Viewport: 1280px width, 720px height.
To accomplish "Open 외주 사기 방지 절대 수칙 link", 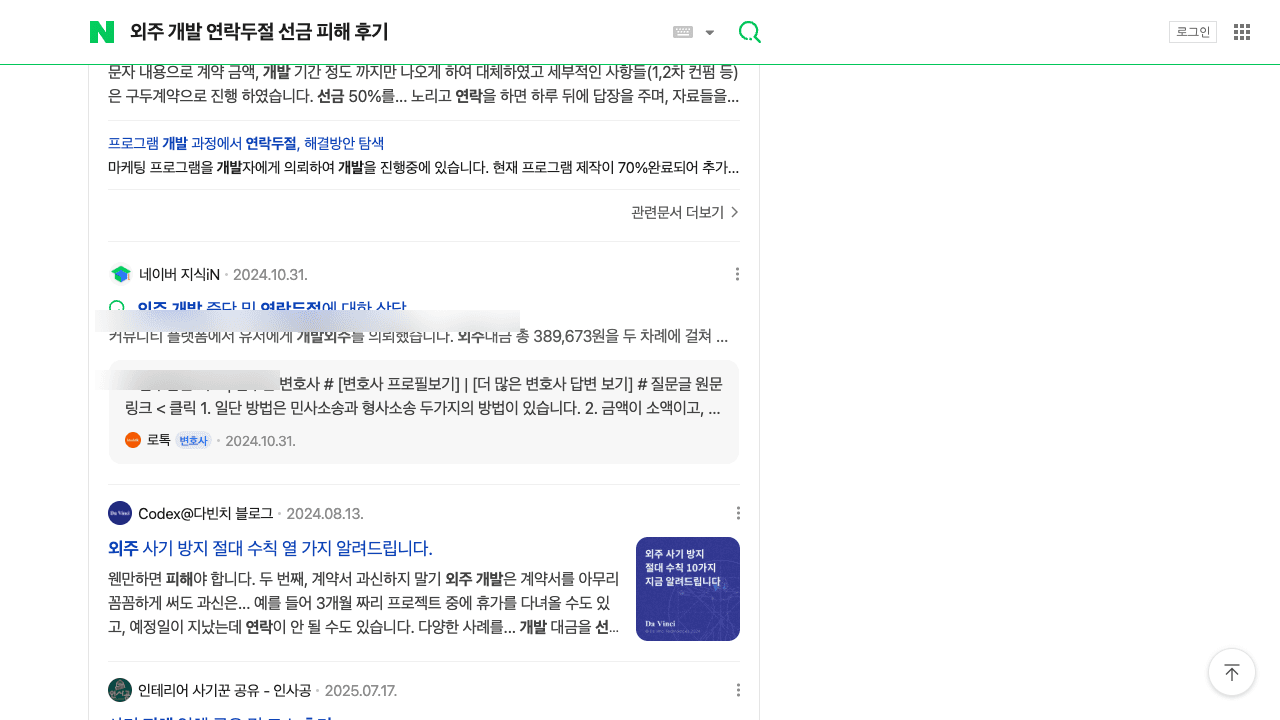I will [270, 548].
